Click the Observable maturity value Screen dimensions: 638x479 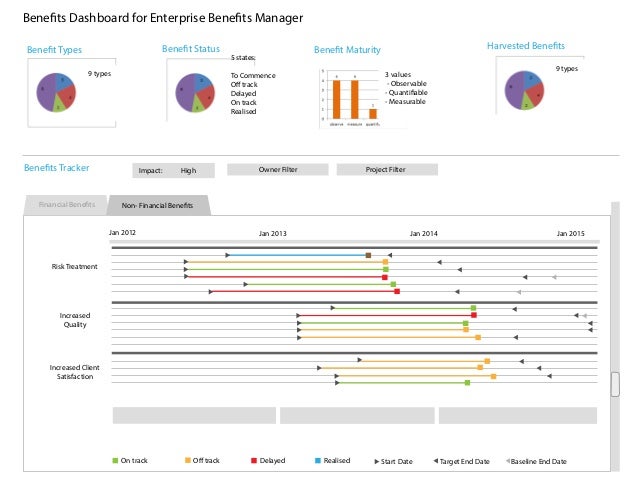[x=408, y=83]
